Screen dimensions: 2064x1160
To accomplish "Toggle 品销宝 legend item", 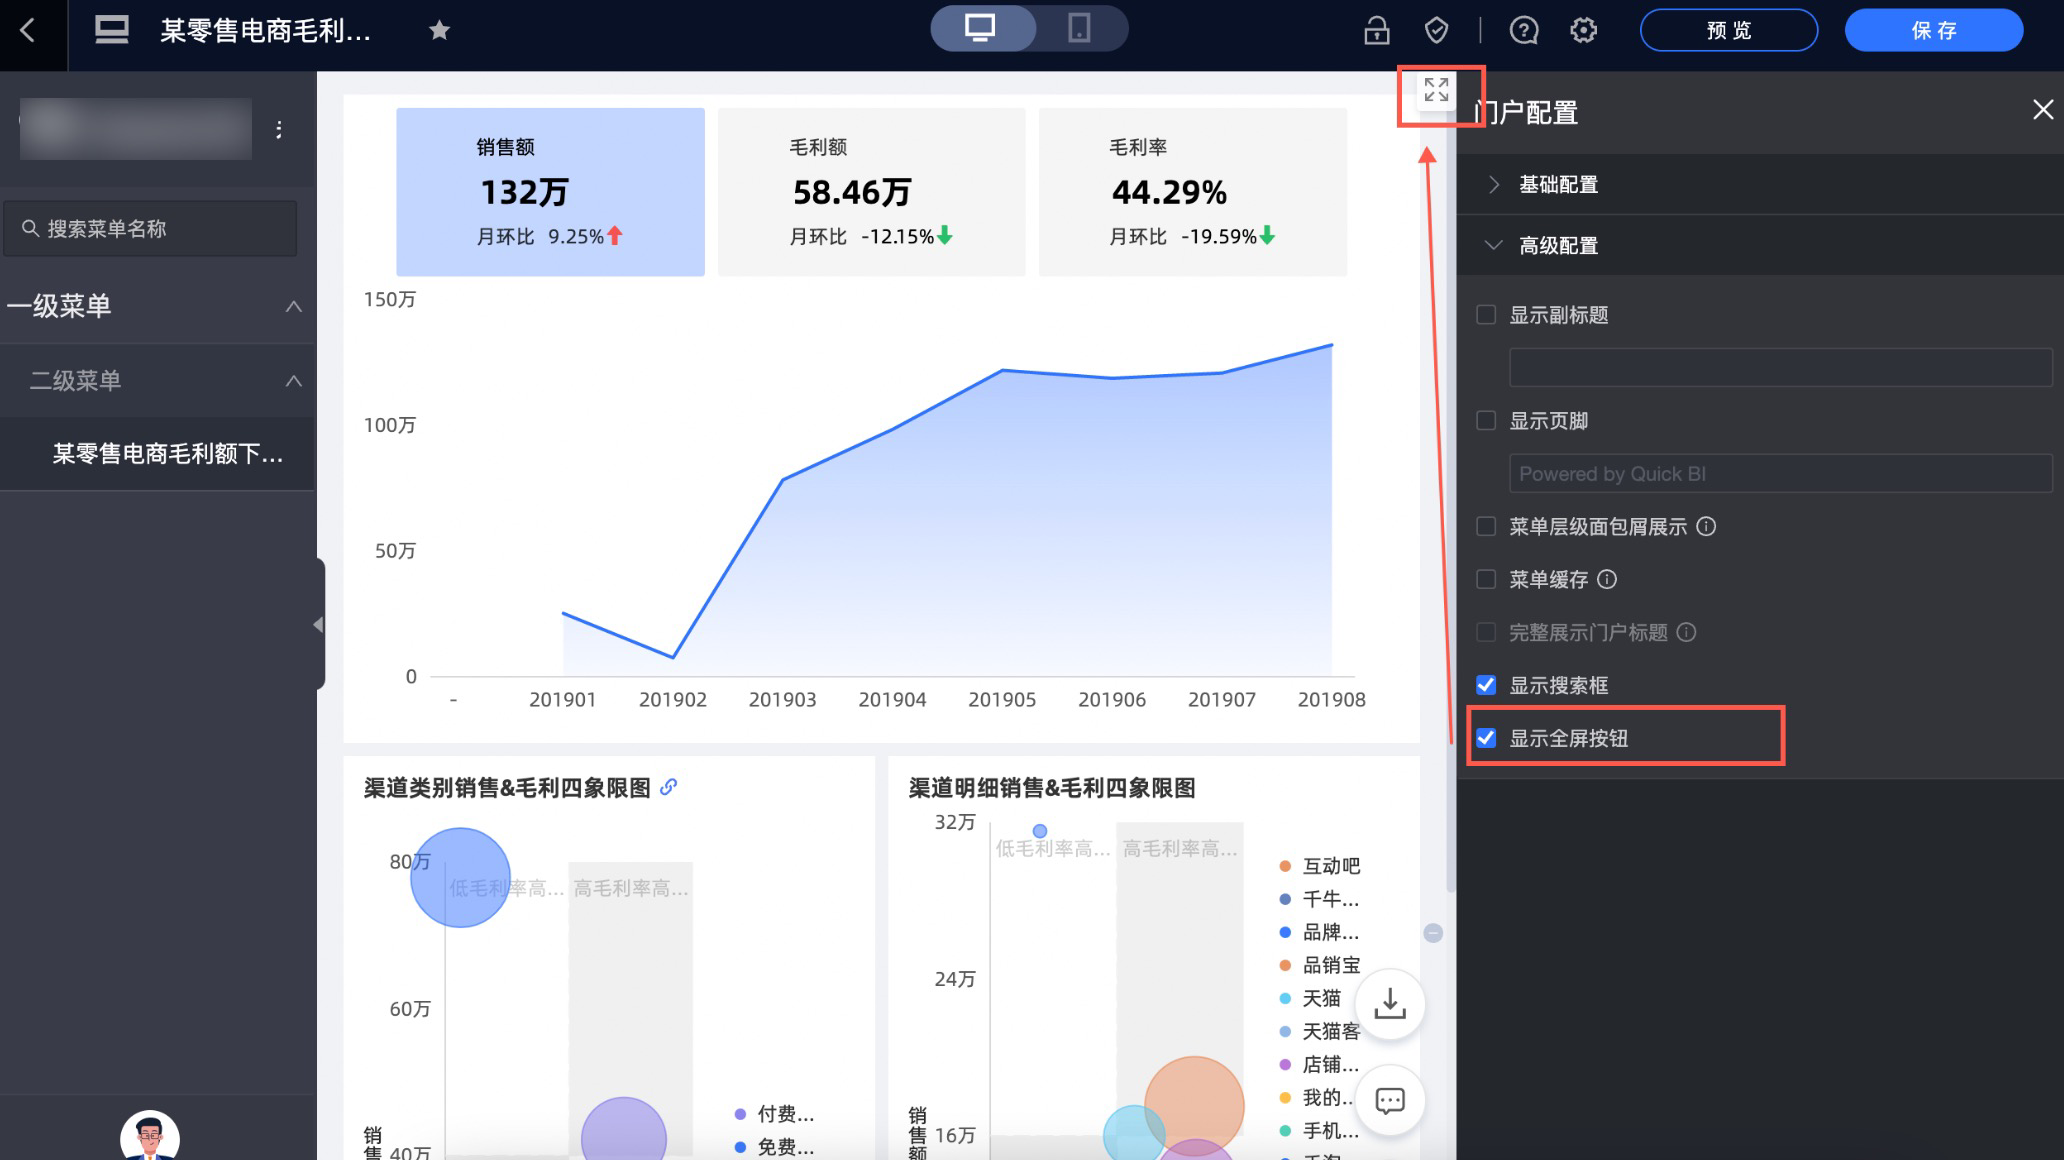I will [x=1320, y=965].
